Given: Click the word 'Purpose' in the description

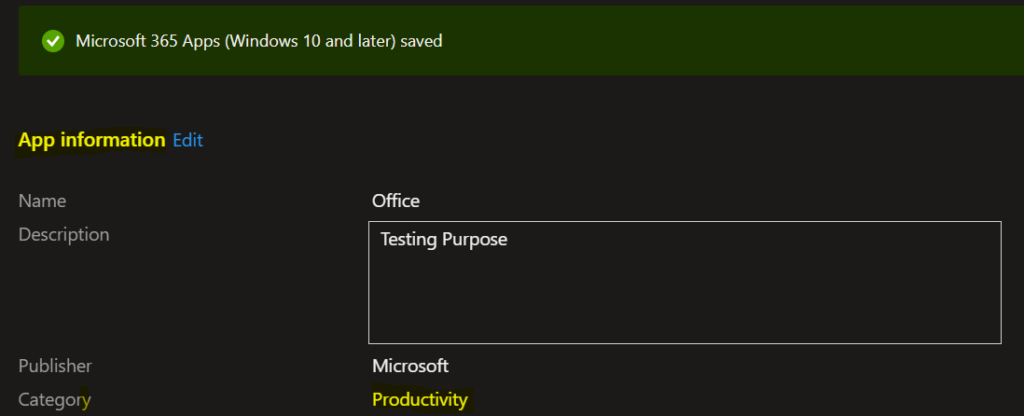Looking at the screenshot, I should tap(475, 240).
